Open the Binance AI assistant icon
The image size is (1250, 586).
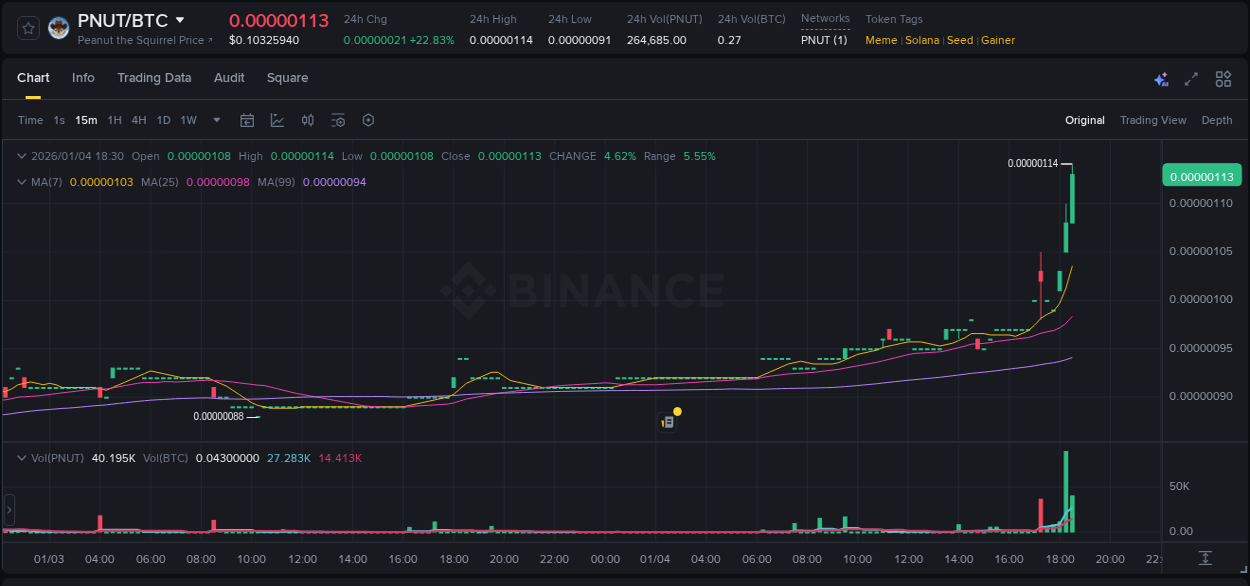pos(1161,78)
